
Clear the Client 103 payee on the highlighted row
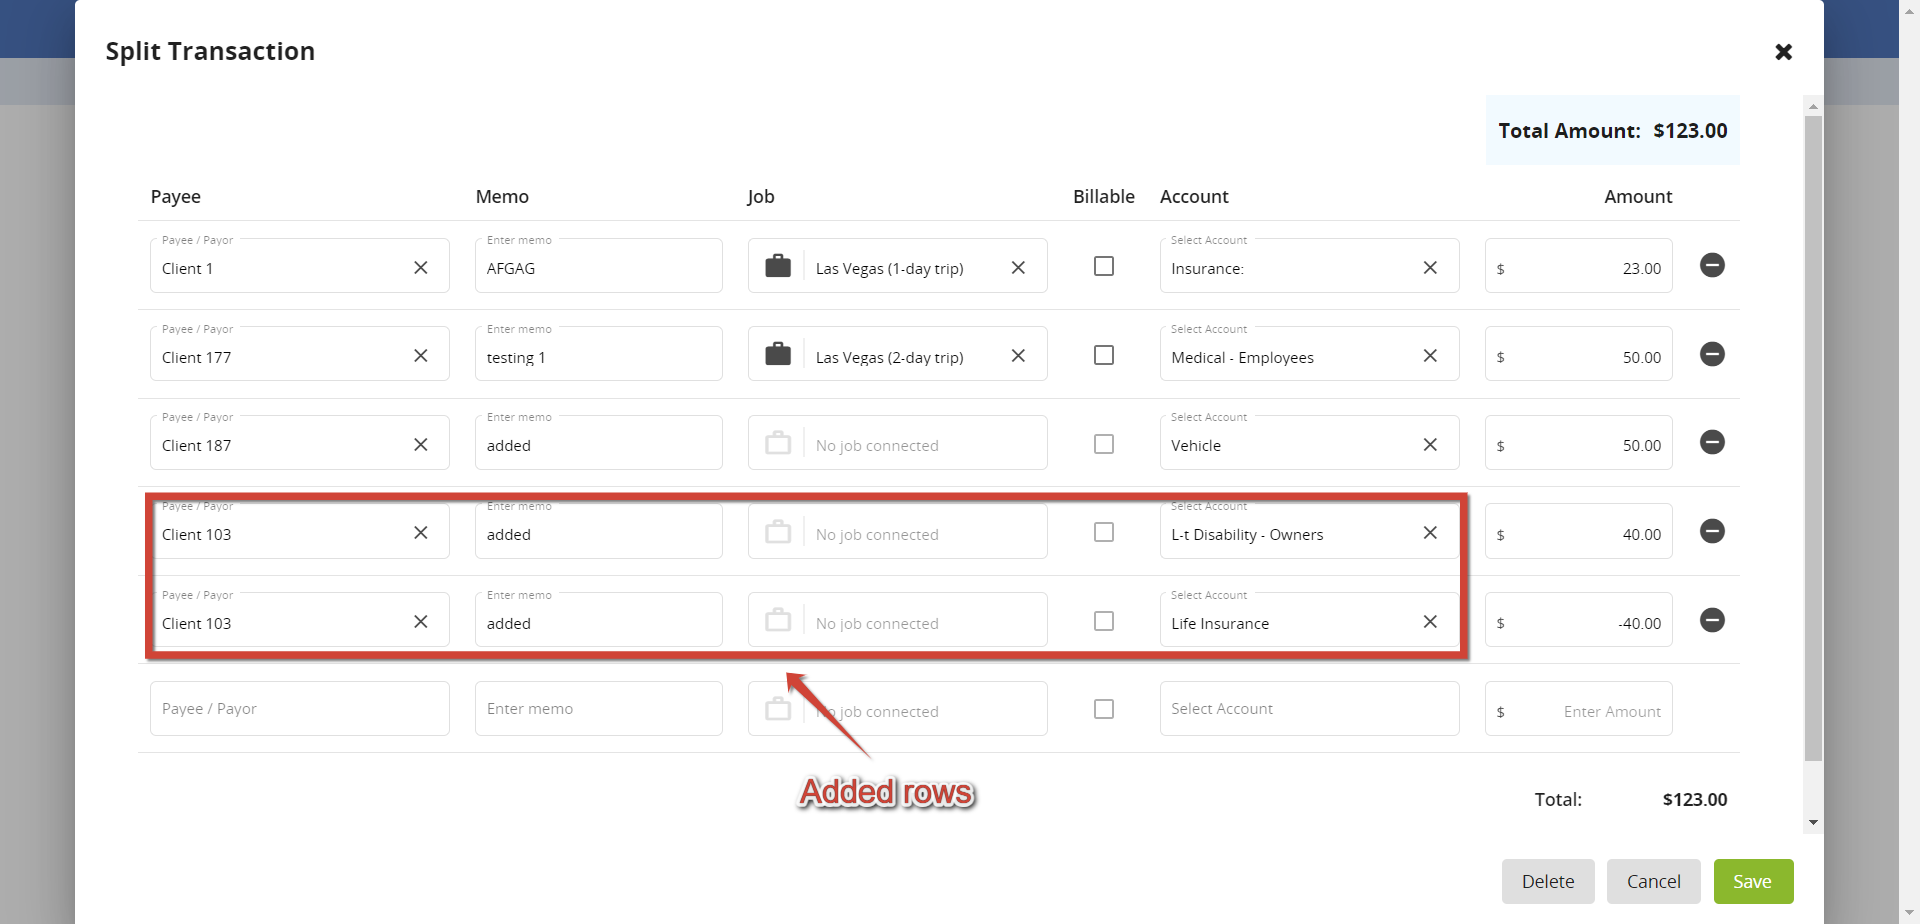click(x=420, y=533)
